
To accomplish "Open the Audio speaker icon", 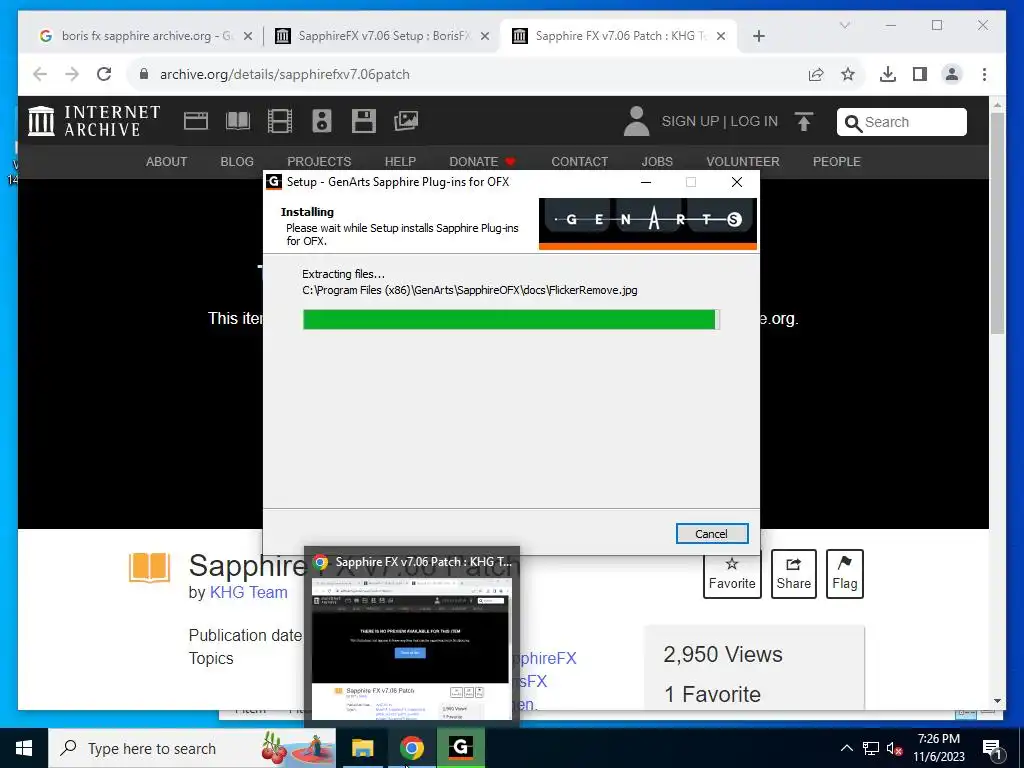I will (x=321, y=121).
